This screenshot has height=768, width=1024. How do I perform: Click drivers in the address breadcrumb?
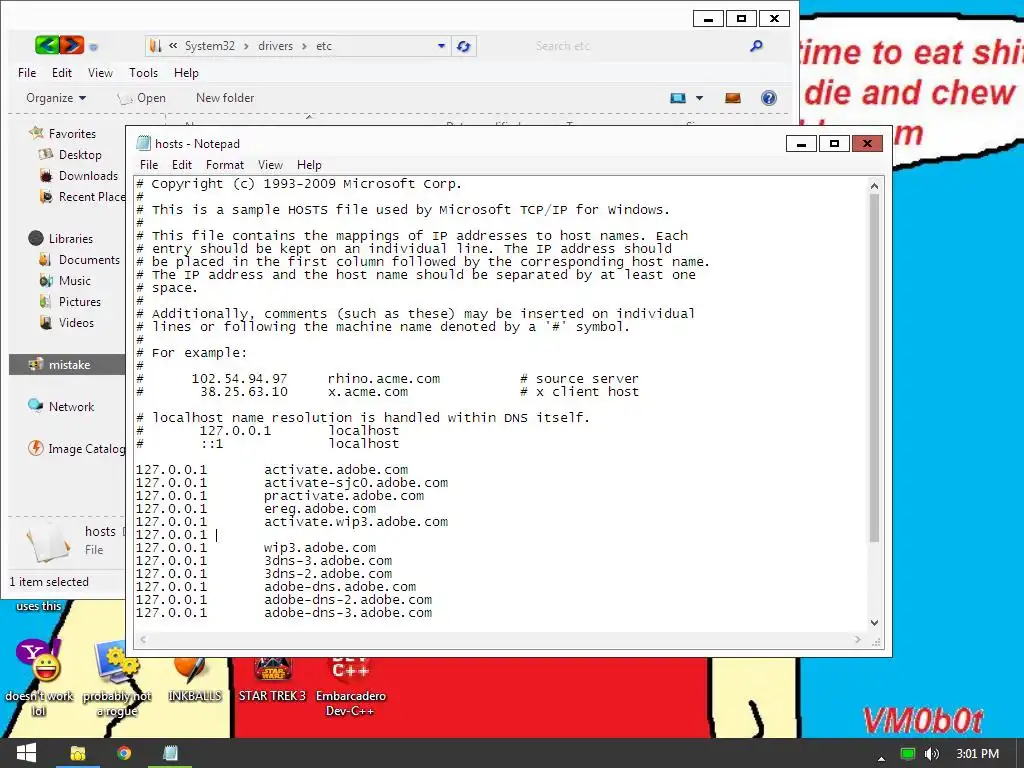[x=275, y=46]
